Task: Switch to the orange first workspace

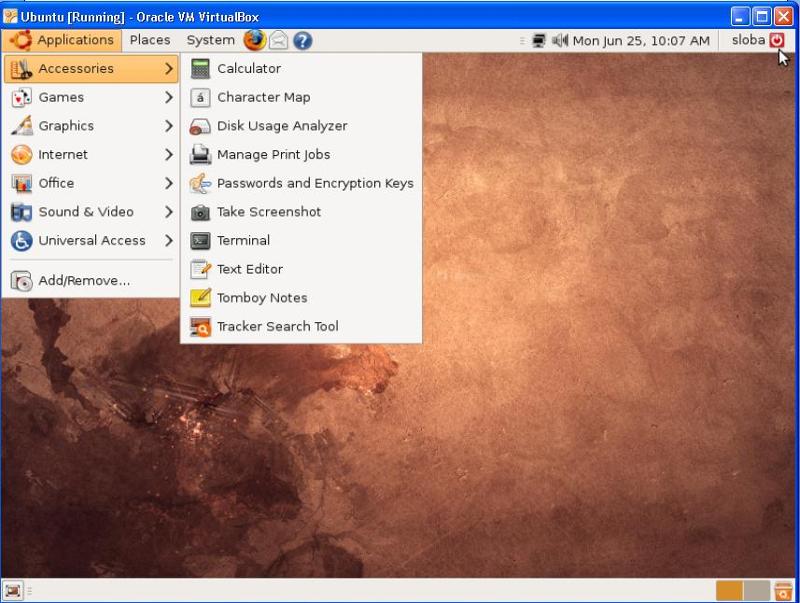Action: click(729, 591)
